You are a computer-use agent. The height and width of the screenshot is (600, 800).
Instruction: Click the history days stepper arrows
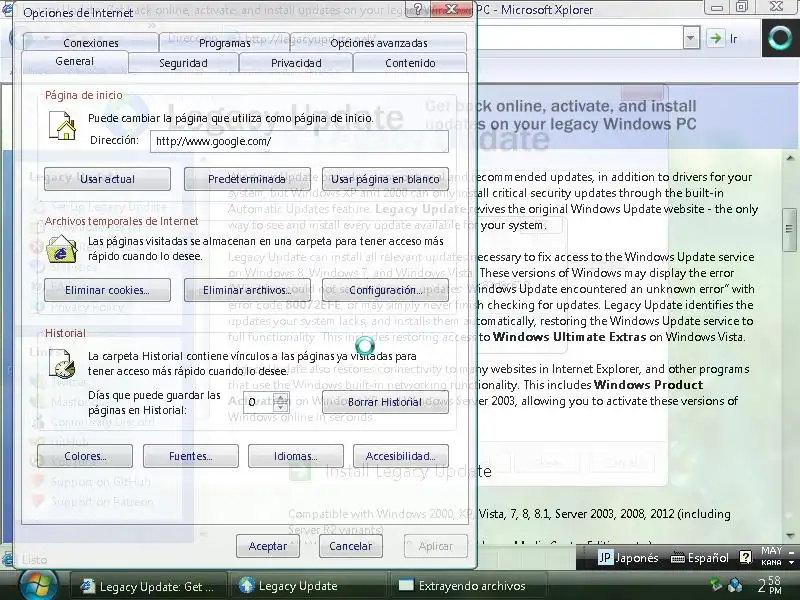[x=281, y=402]
